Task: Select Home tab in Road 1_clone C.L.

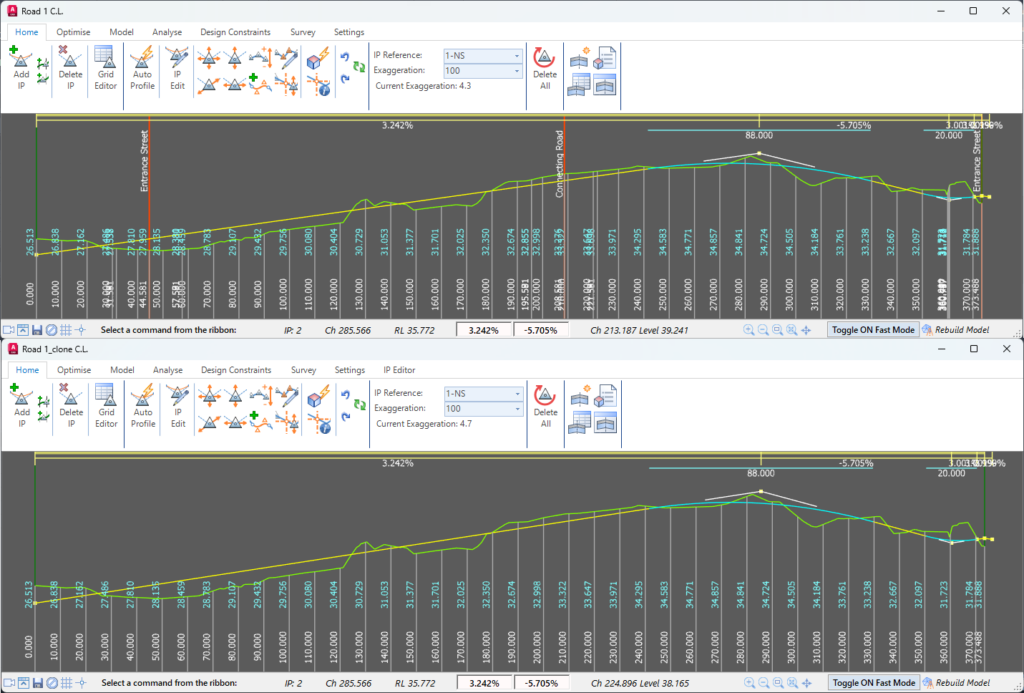Action: pos(27,370)
